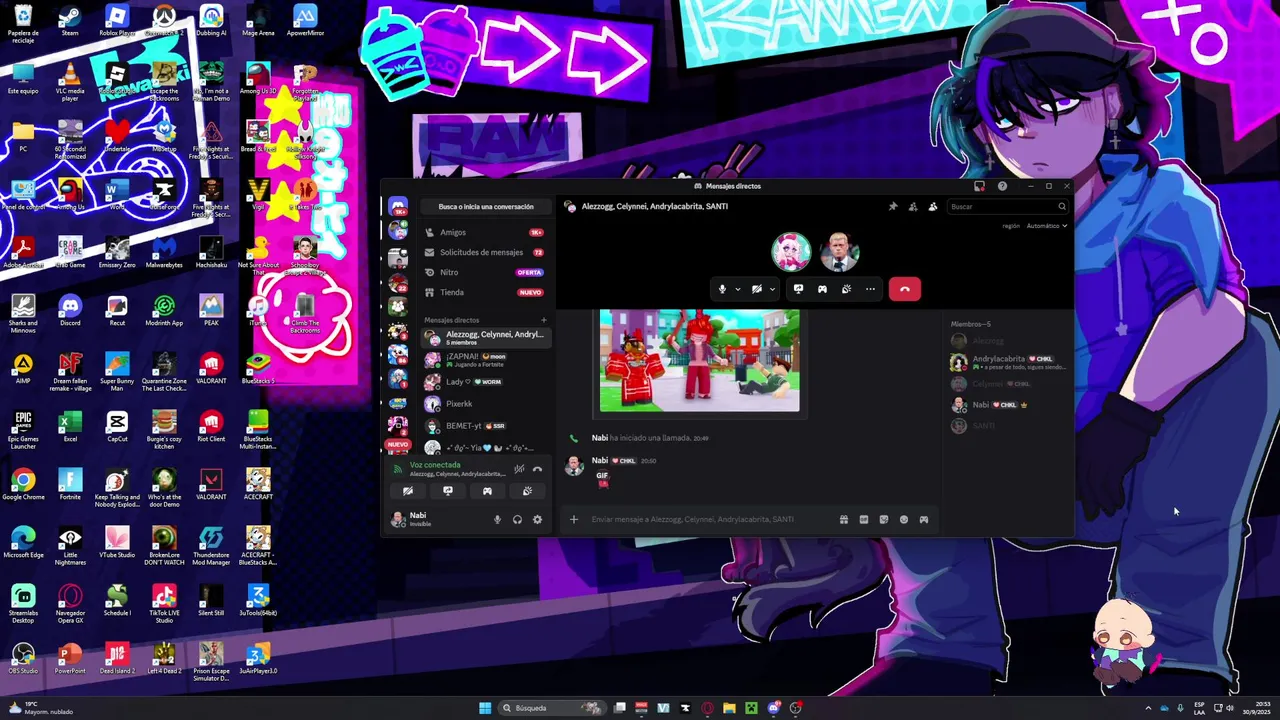Start an activity with the controller icon
The image size is (1280, 720).
(822, 289)
